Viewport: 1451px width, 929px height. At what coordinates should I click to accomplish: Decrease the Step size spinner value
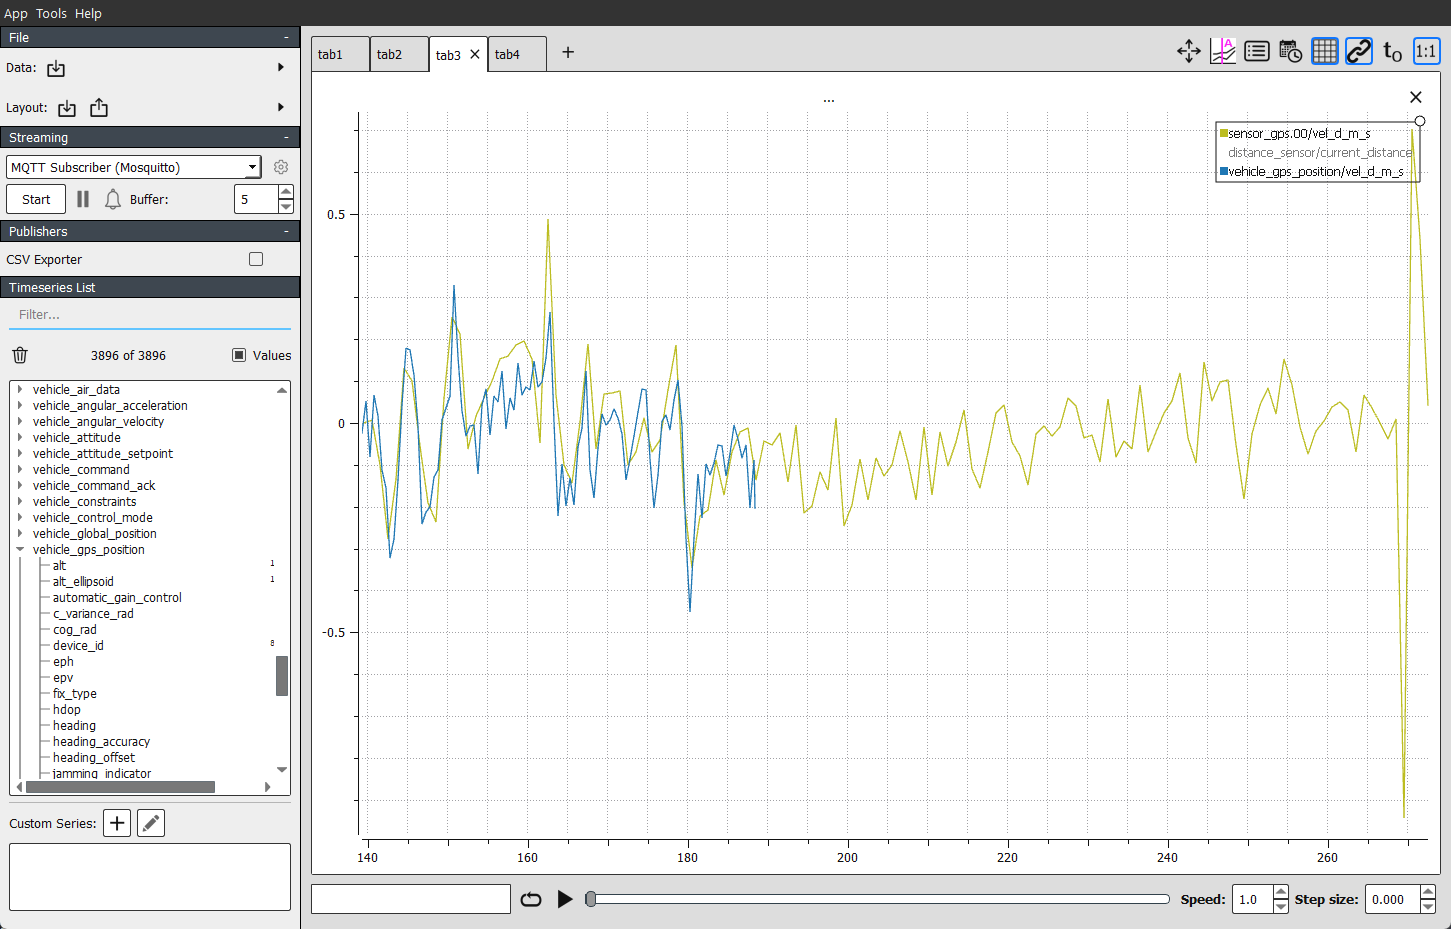[1428, 906]
